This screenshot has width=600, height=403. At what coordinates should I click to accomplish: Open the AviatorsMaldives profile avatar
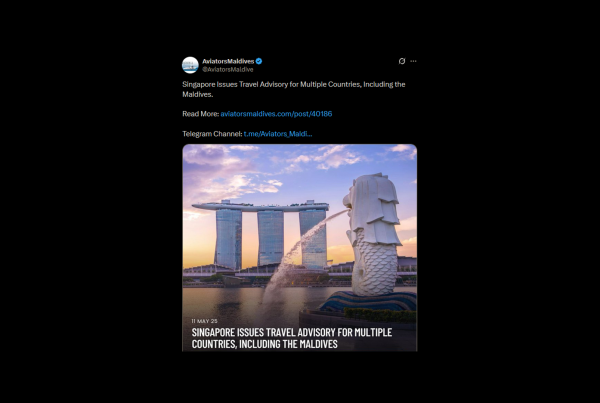click(x=190, y=65)
